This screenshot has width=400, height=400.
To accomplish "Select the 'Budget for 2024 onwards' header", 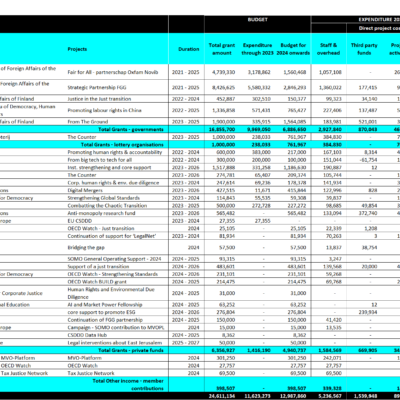I will tap(293, 49).
